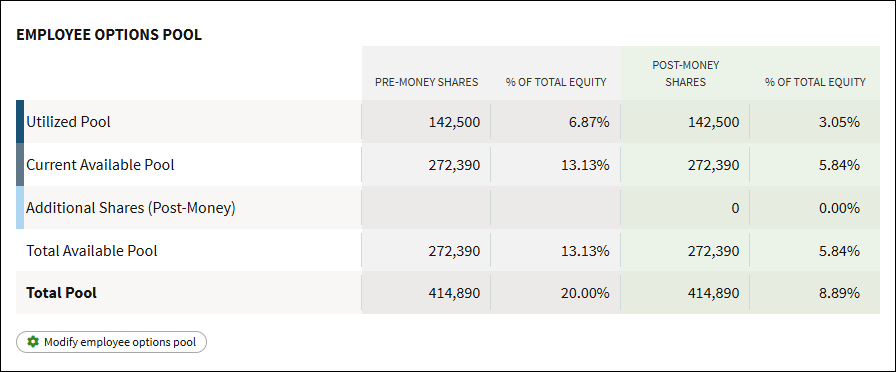Click the Employee Options Pool heading
Screen dimensions: 896x372
(109, 35)
